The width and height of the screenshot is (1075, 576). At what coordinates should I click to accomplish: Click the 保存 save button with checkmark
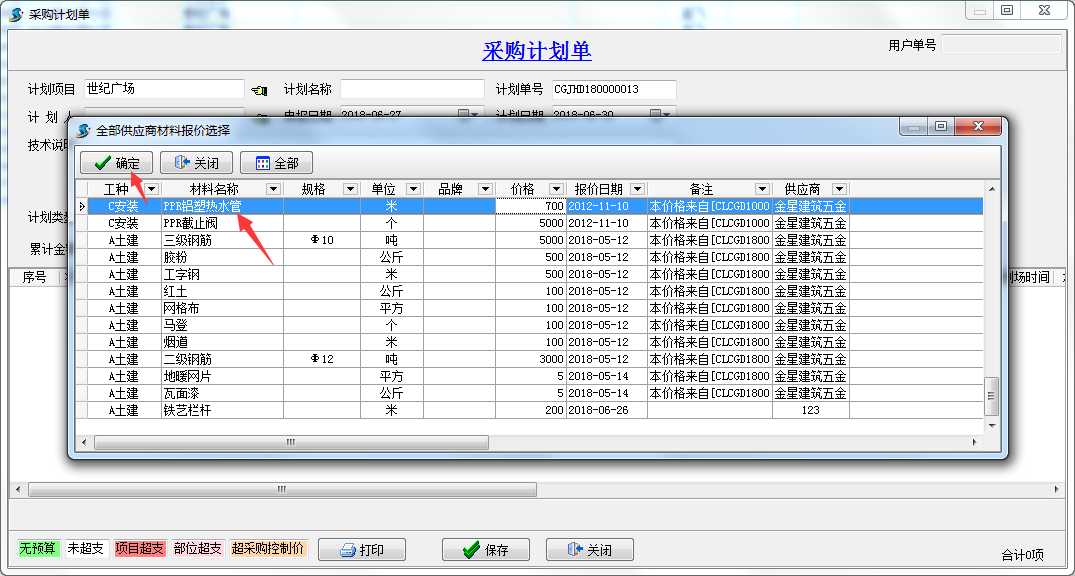(x=485, y=550)
